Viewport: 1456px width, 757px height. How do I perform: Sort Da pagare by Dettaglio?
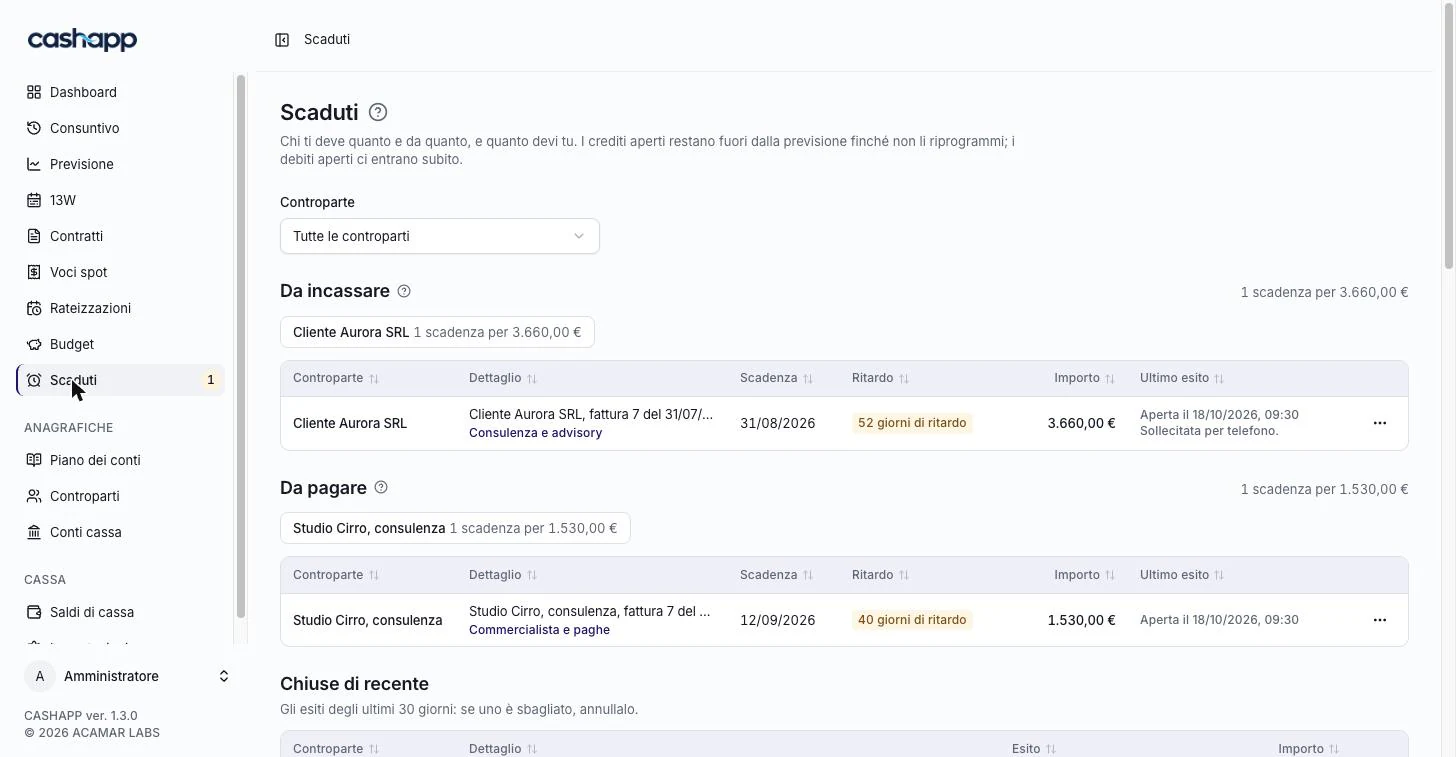(503, 575)
